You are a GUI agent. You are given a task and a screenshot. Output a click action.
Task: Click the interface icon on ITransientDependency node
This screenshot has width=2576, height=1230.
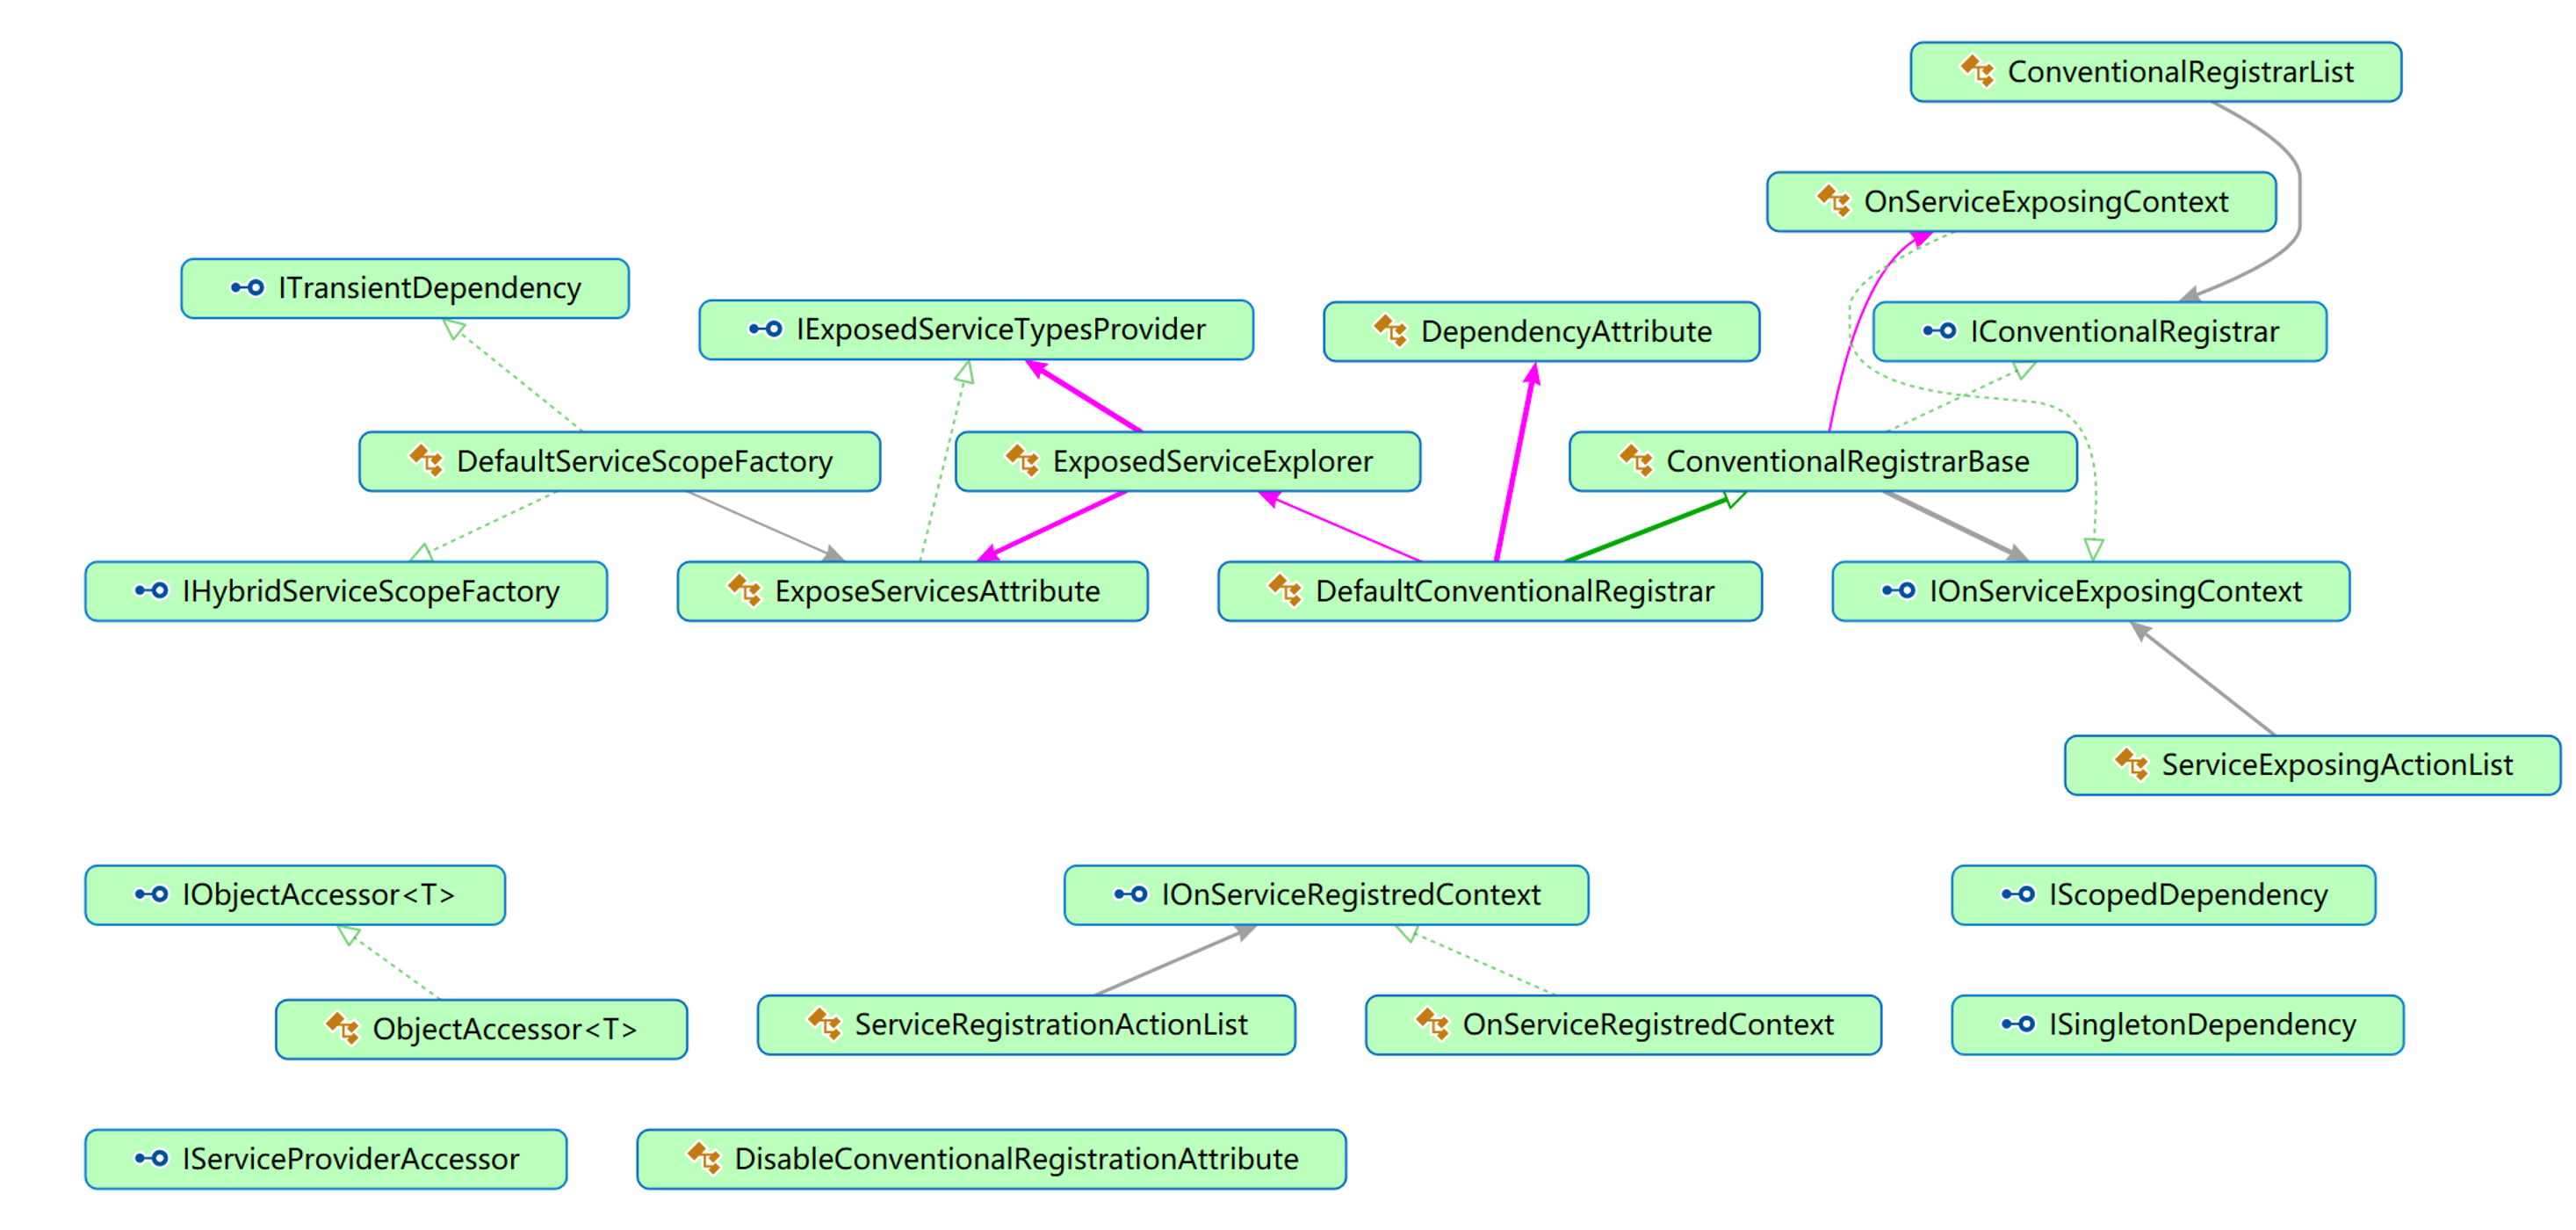point(247,288)
